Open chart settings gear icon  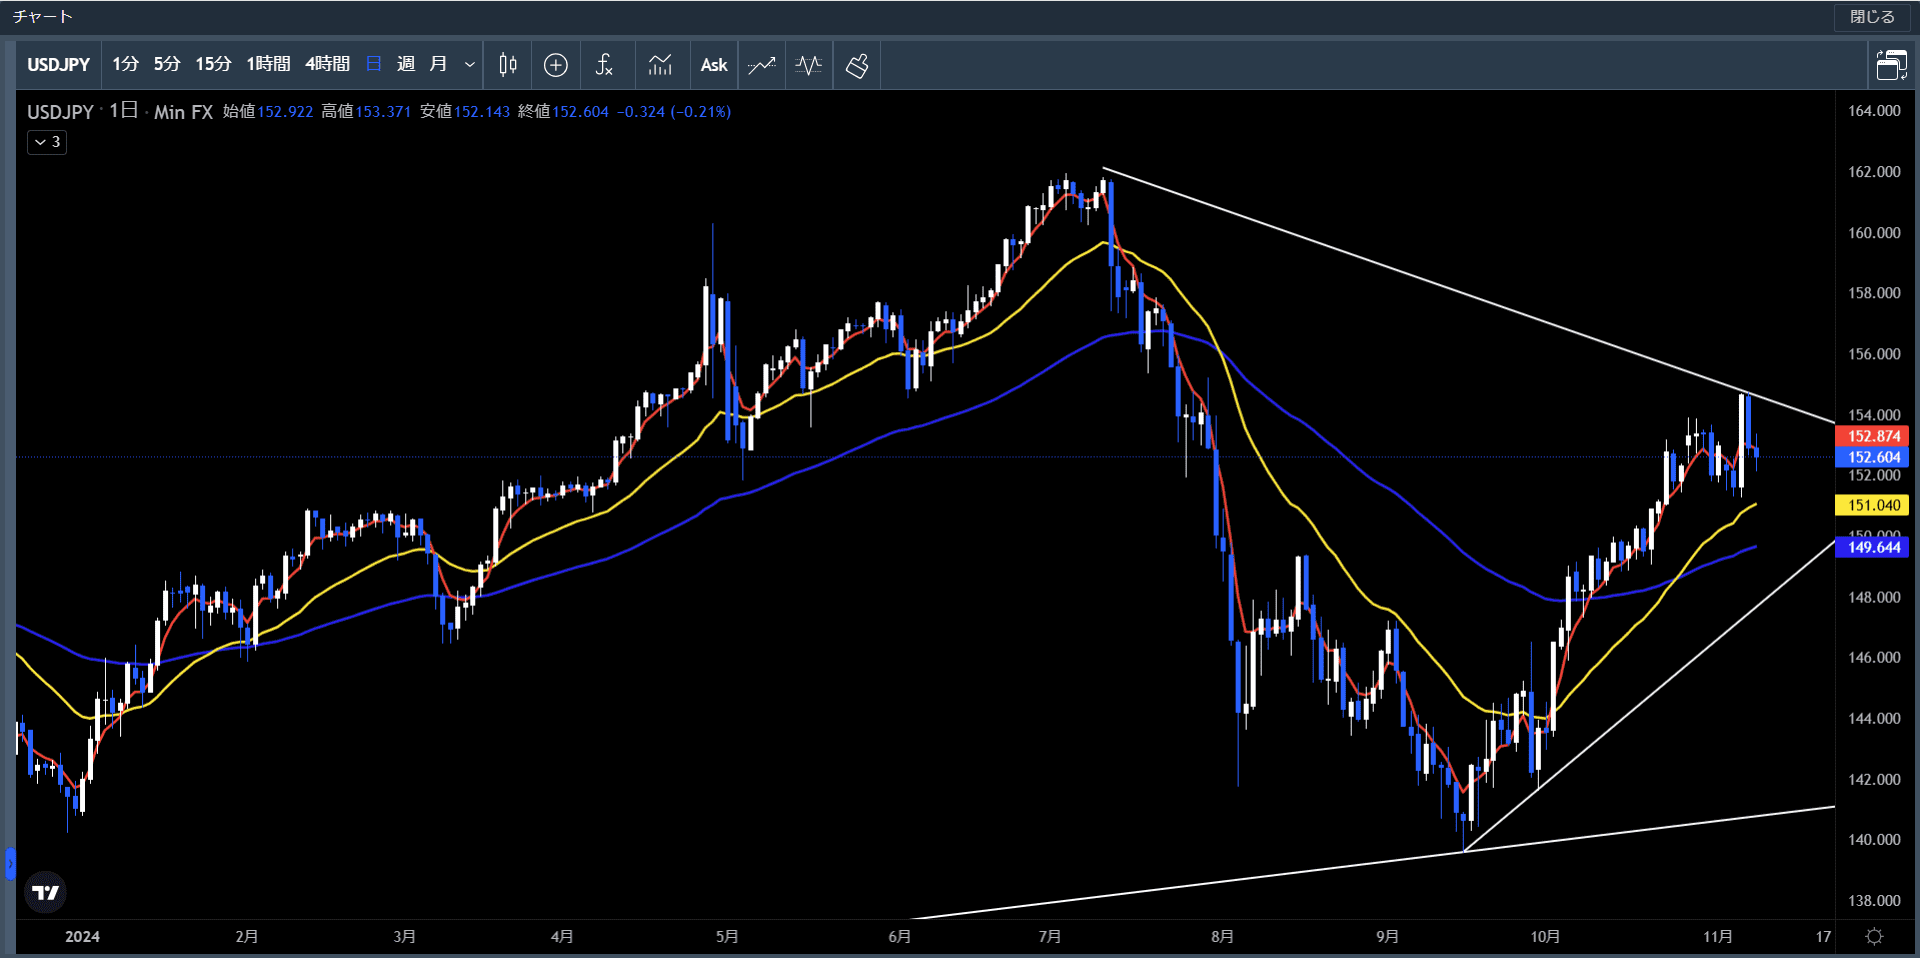pos(1875,937)
